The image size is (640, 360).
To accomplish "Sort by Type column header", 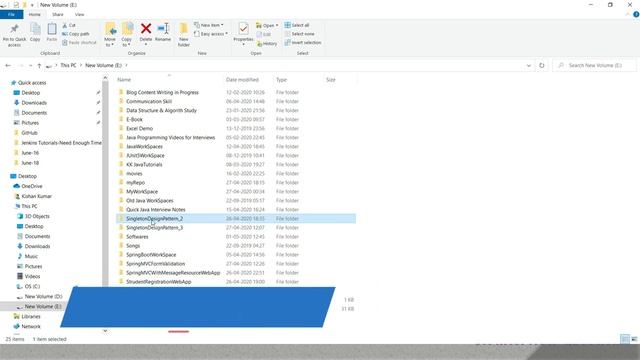I will (281, 80).
